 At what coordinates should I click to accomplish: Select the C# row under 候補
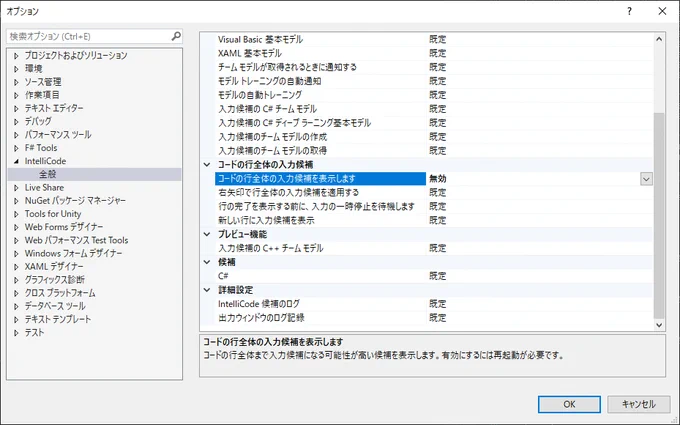(x=434, y=276)
